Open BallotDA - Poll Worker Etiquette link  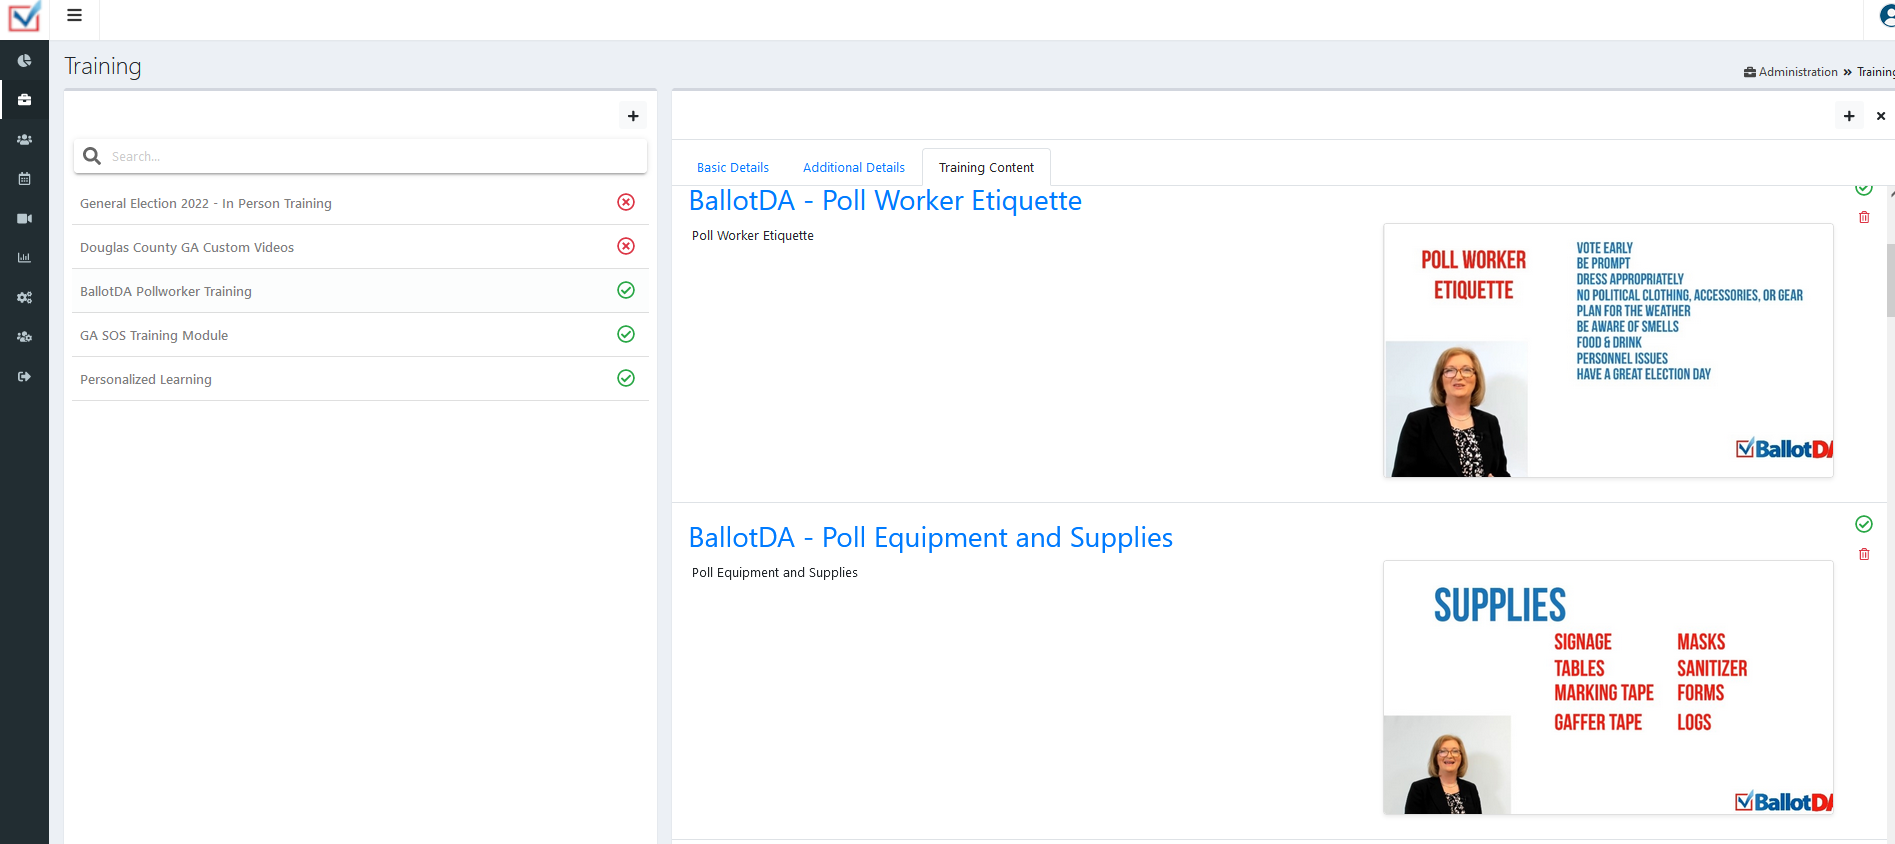coord(885,201)
